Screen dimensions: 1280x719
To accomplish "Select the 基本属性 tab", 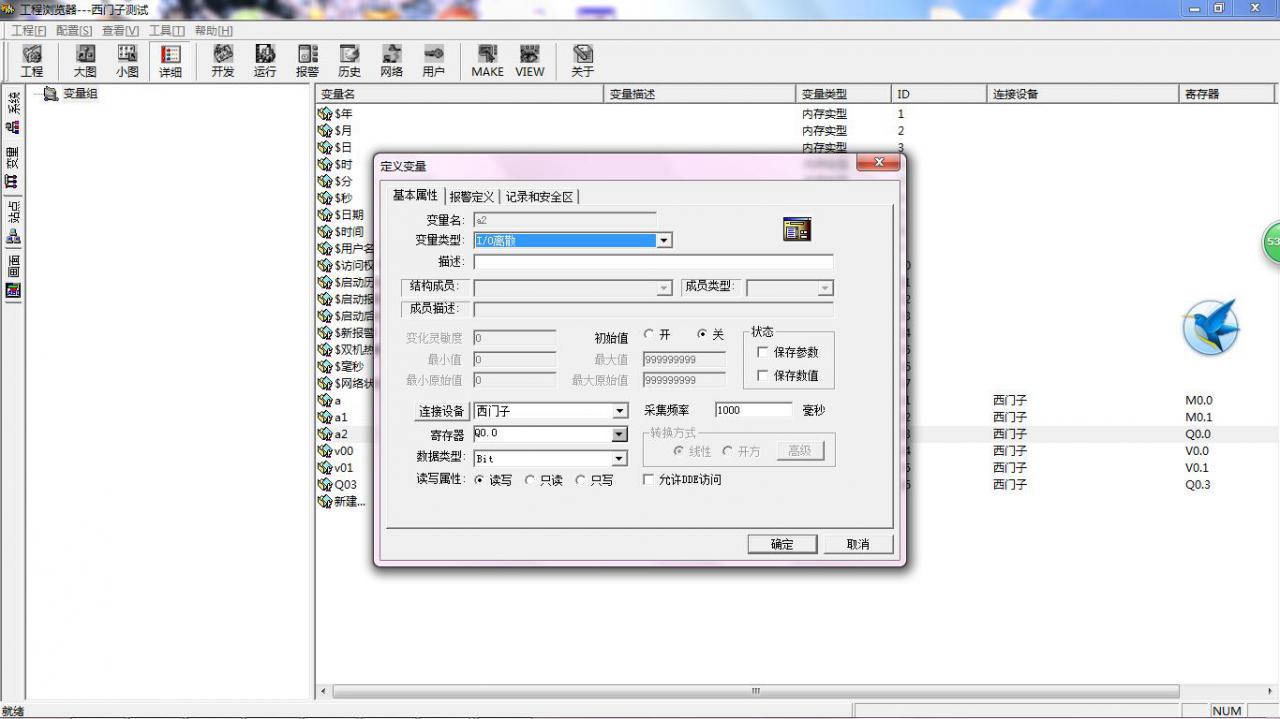I will click(x=415, y=195).
